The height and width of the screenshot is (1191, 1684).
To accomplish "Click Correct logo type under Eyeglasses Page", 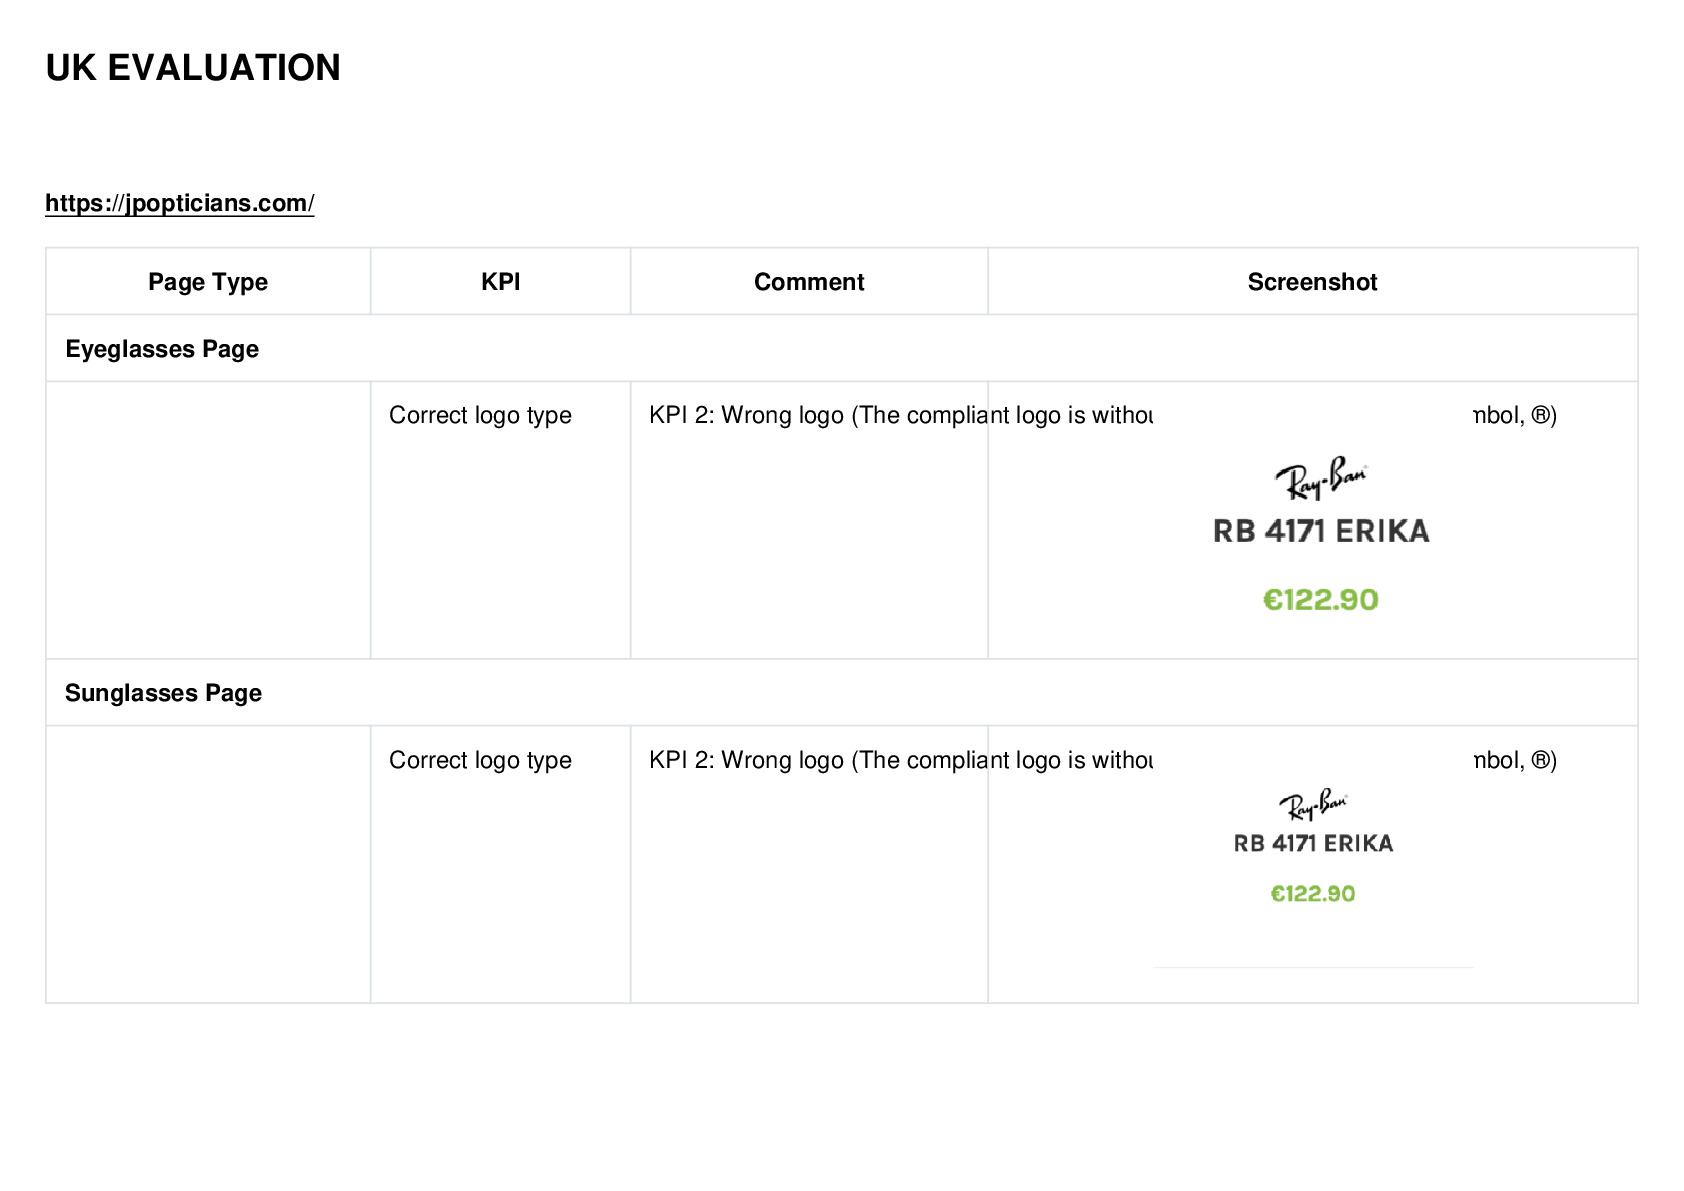I will [480, 415].
